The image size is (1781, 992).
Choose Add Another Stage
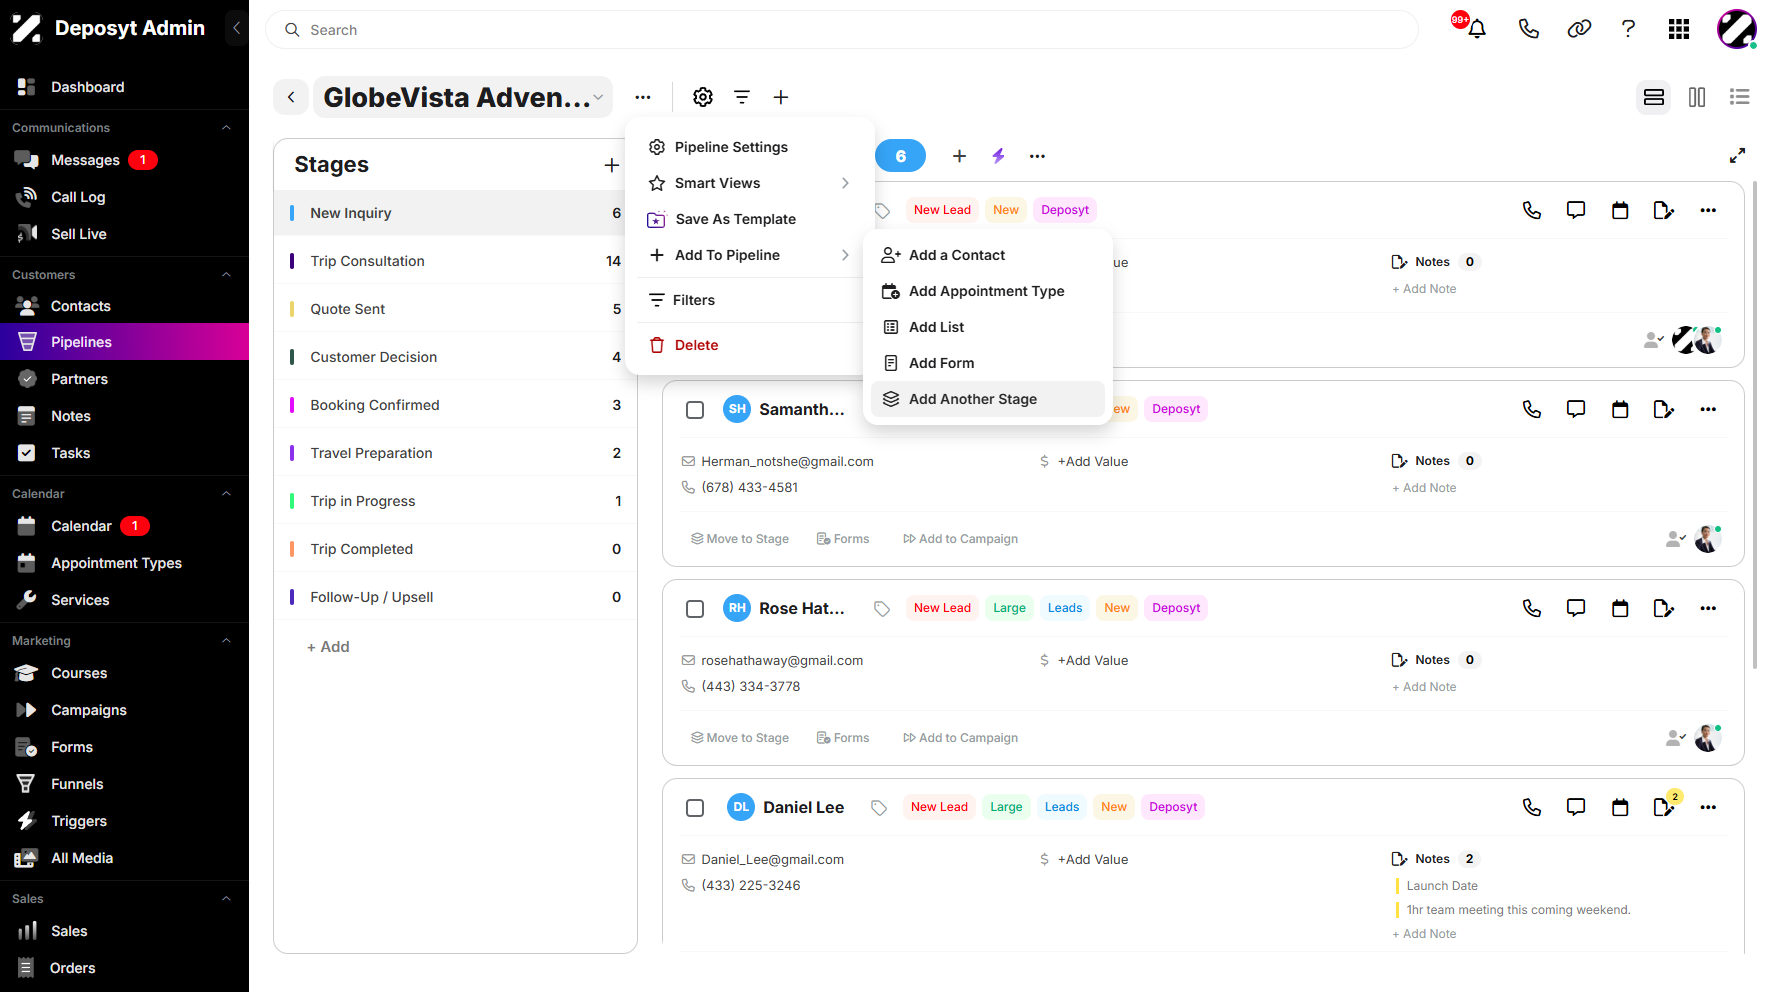click(988, 399)
